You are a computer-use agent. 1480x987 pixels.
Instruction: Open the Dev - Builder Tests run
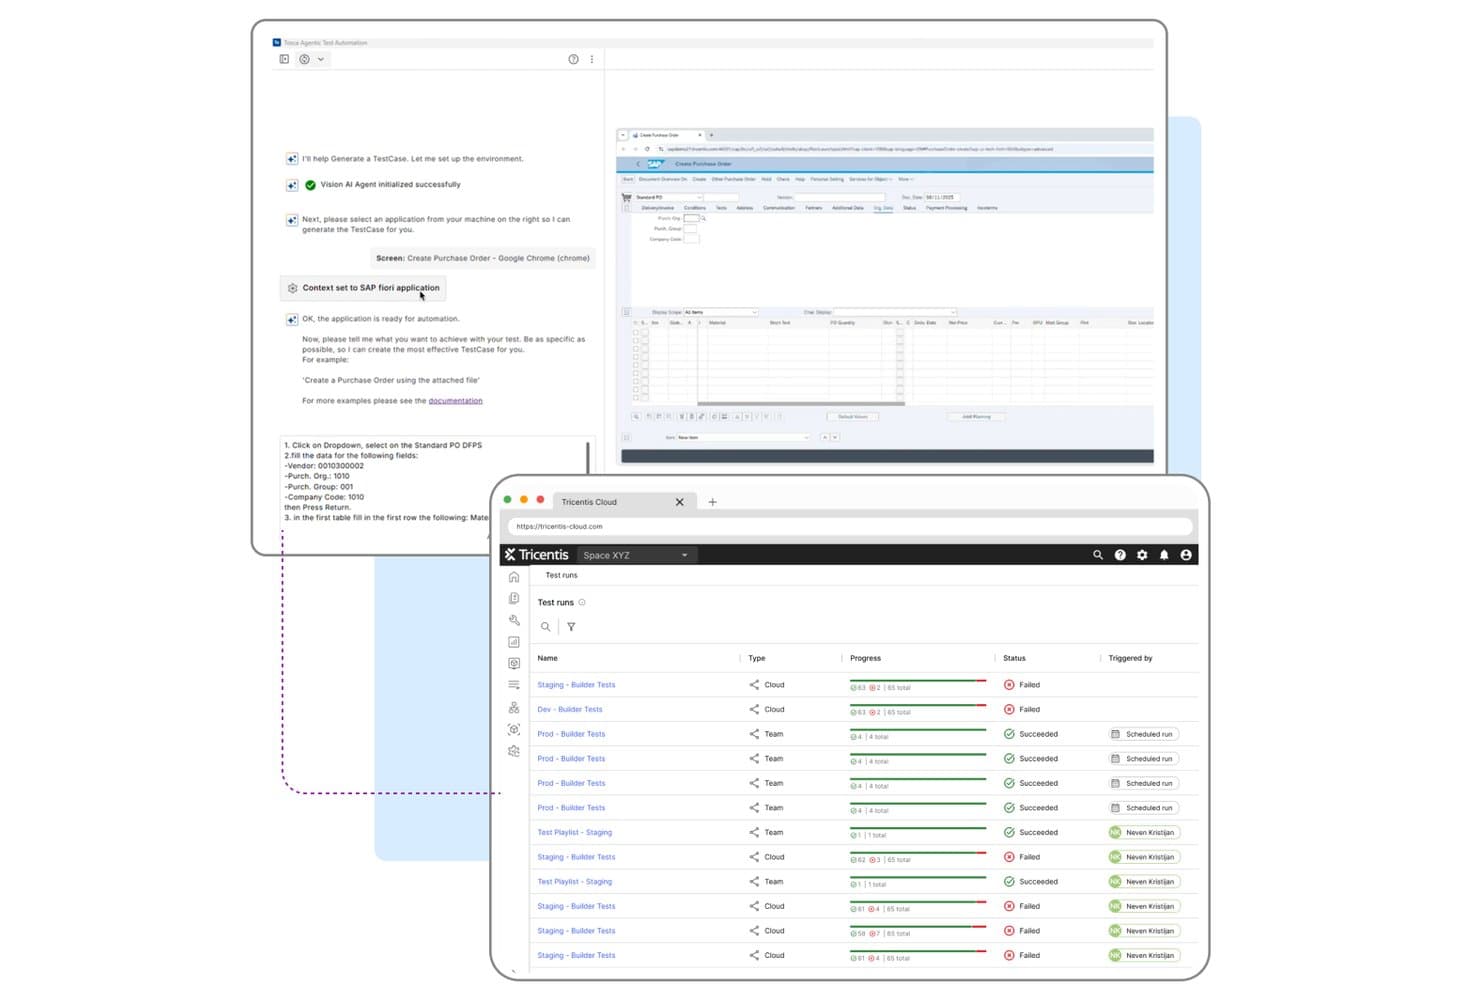[x=570, y=709]
